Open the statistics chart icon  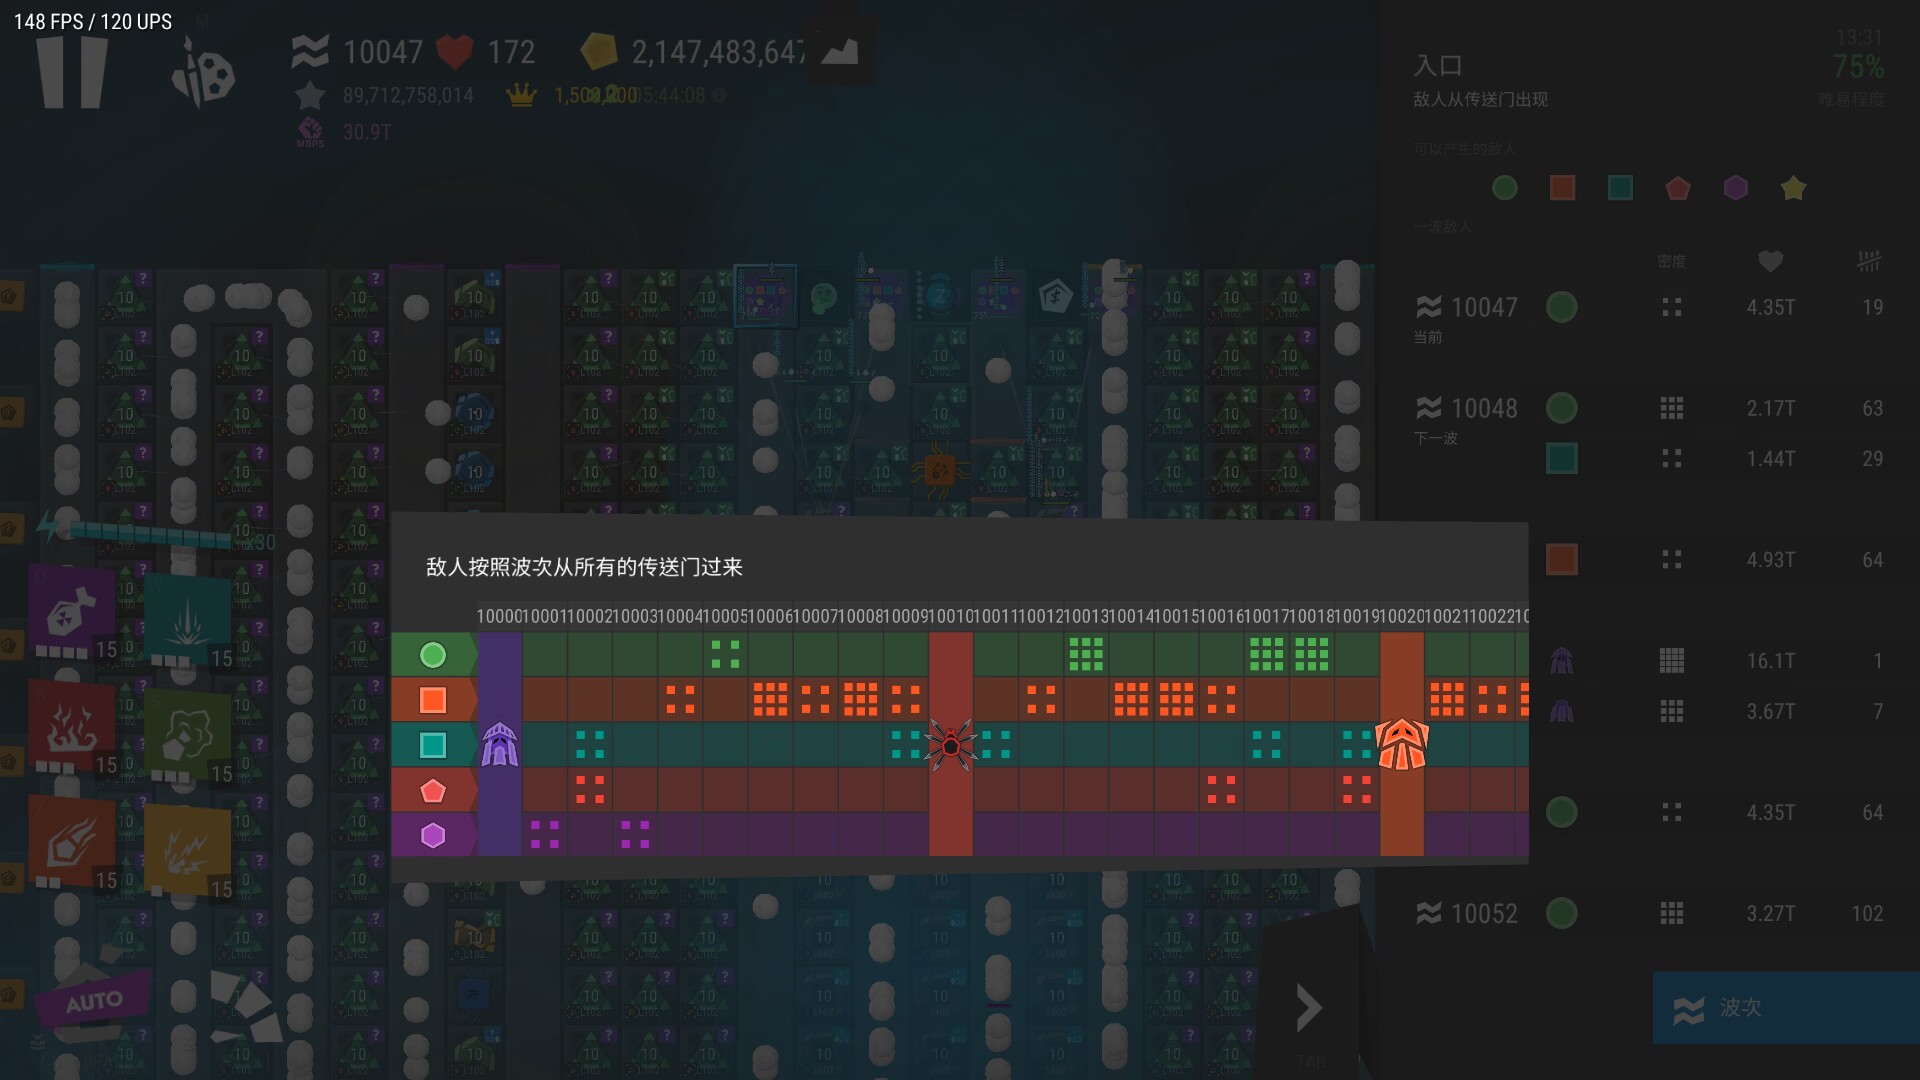point(840,51)
